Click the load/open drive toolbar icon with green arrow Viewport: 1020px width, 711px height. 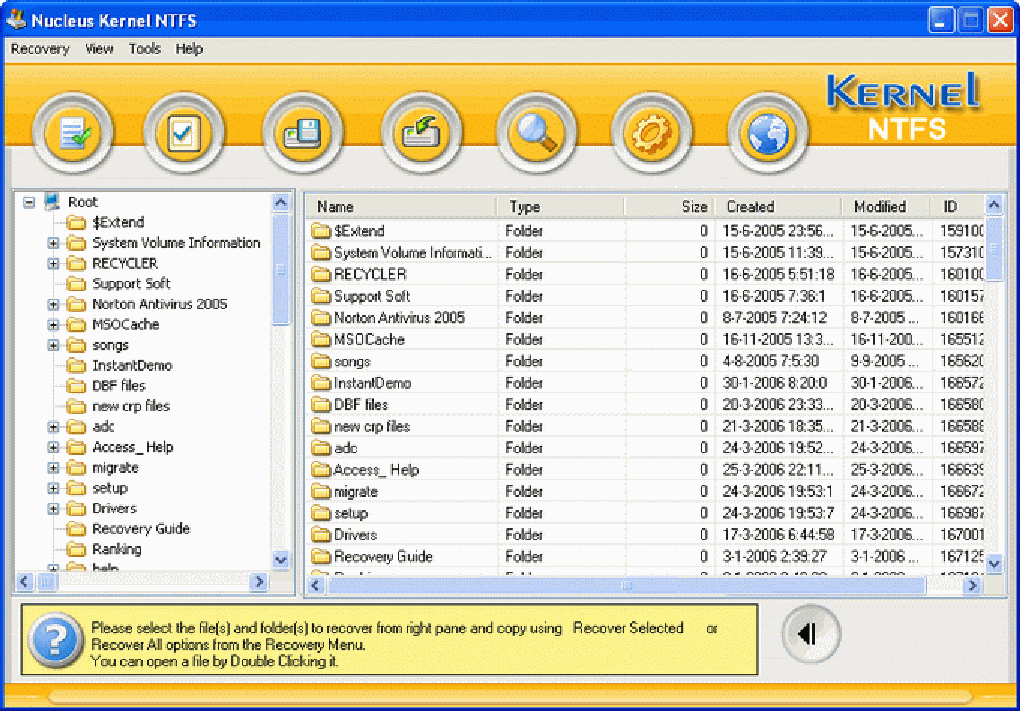click(x=422, y=134)
